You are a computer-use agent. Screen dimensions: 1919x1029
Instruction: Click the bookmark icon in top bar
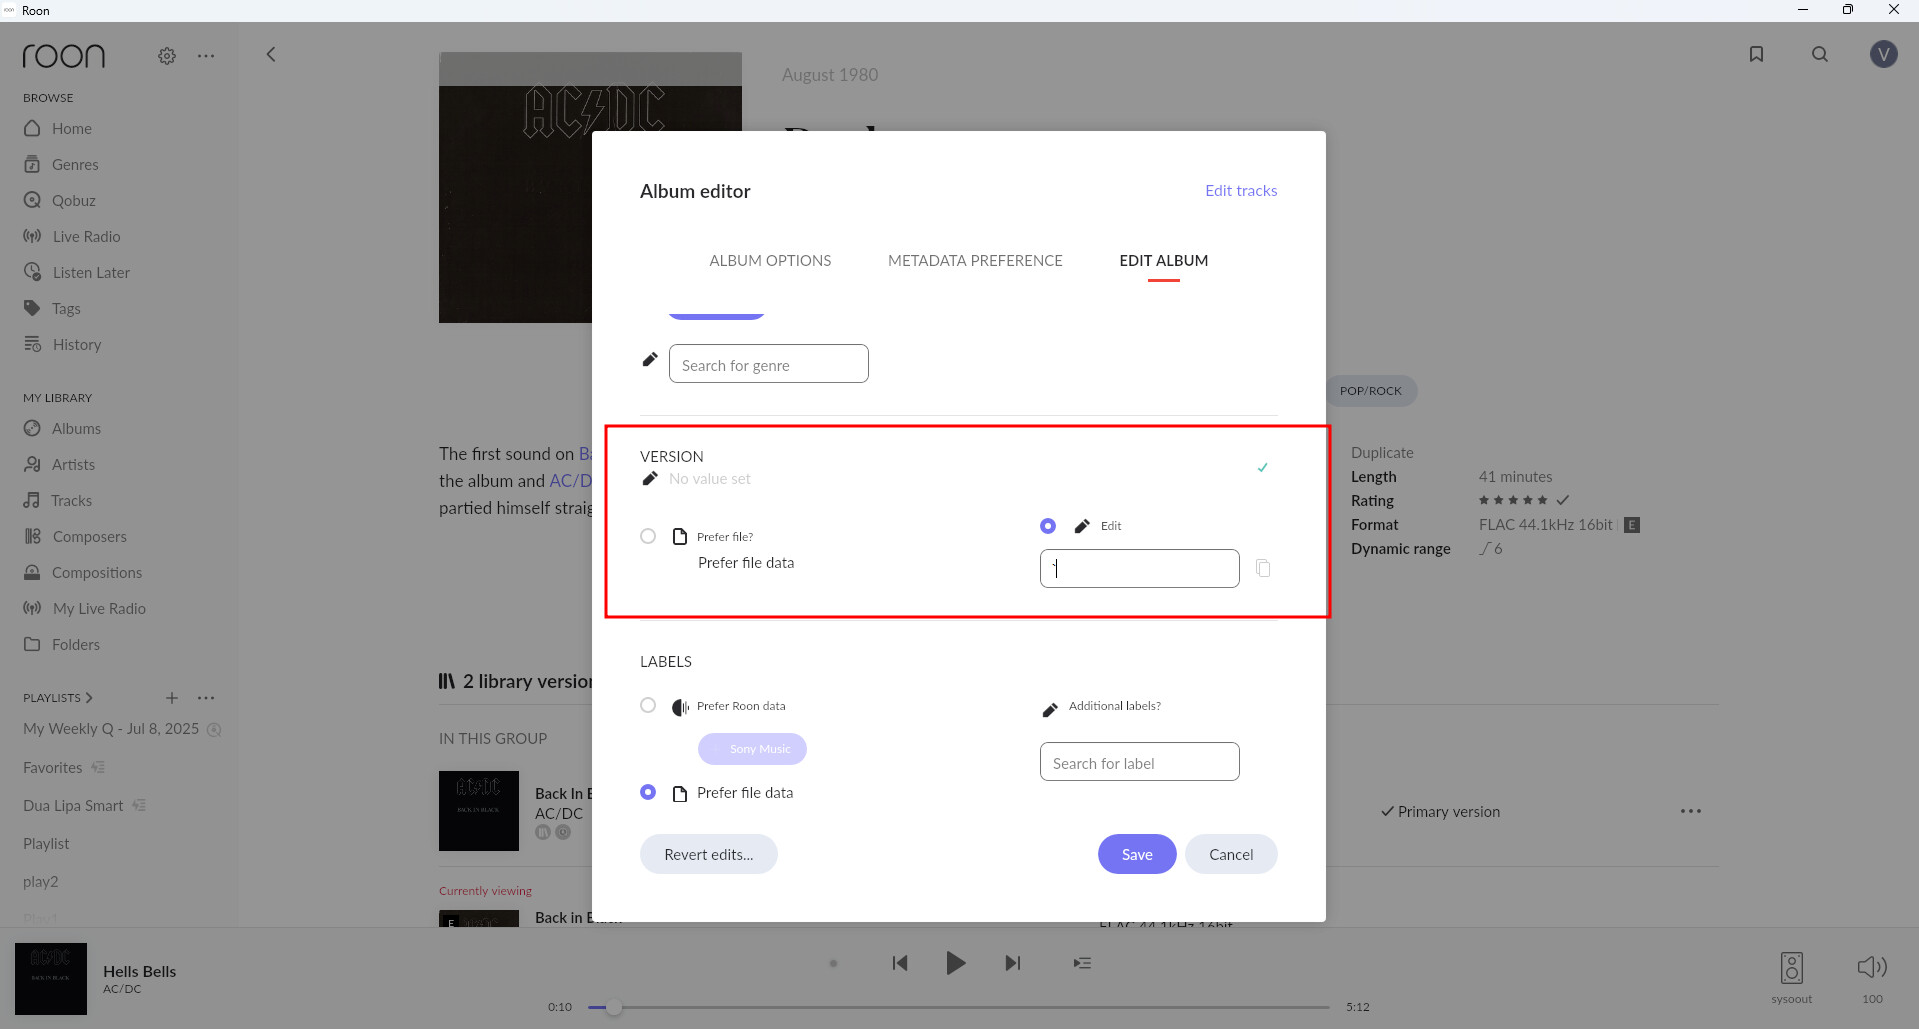(x=1756, y=54)
